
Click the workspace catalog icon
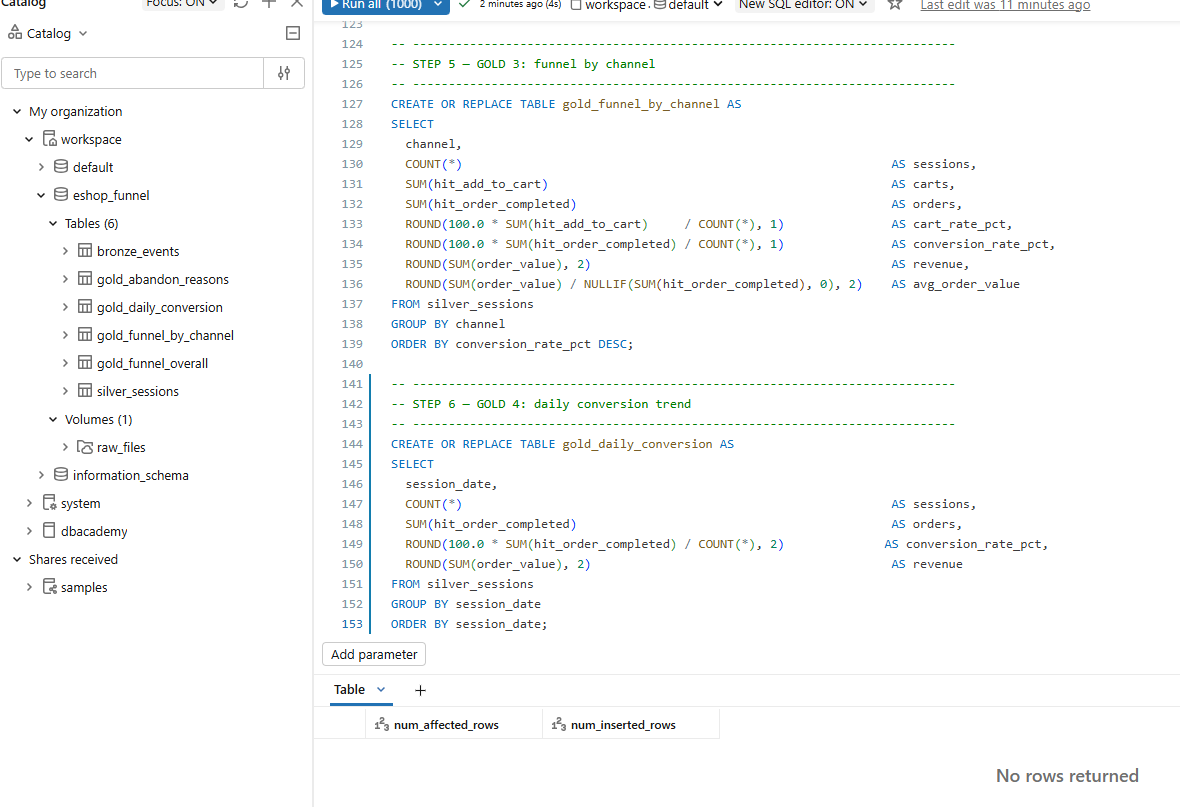pyautogui.click(x=50, y=139)
